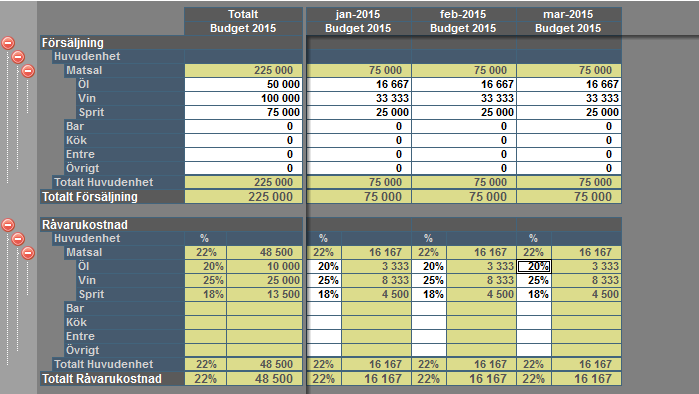Click empty Bar jan-2015 percentage cell
The image size is (699, 394).
(324, 308)
